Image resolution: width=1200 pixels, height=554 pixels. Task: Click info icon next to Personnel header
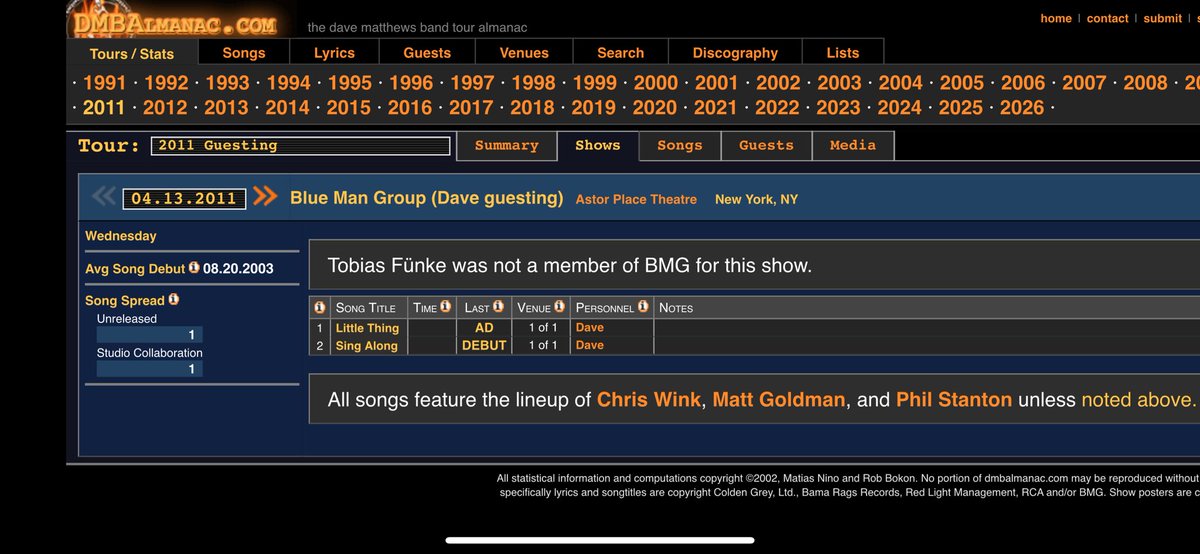click(x=643, y=307)
